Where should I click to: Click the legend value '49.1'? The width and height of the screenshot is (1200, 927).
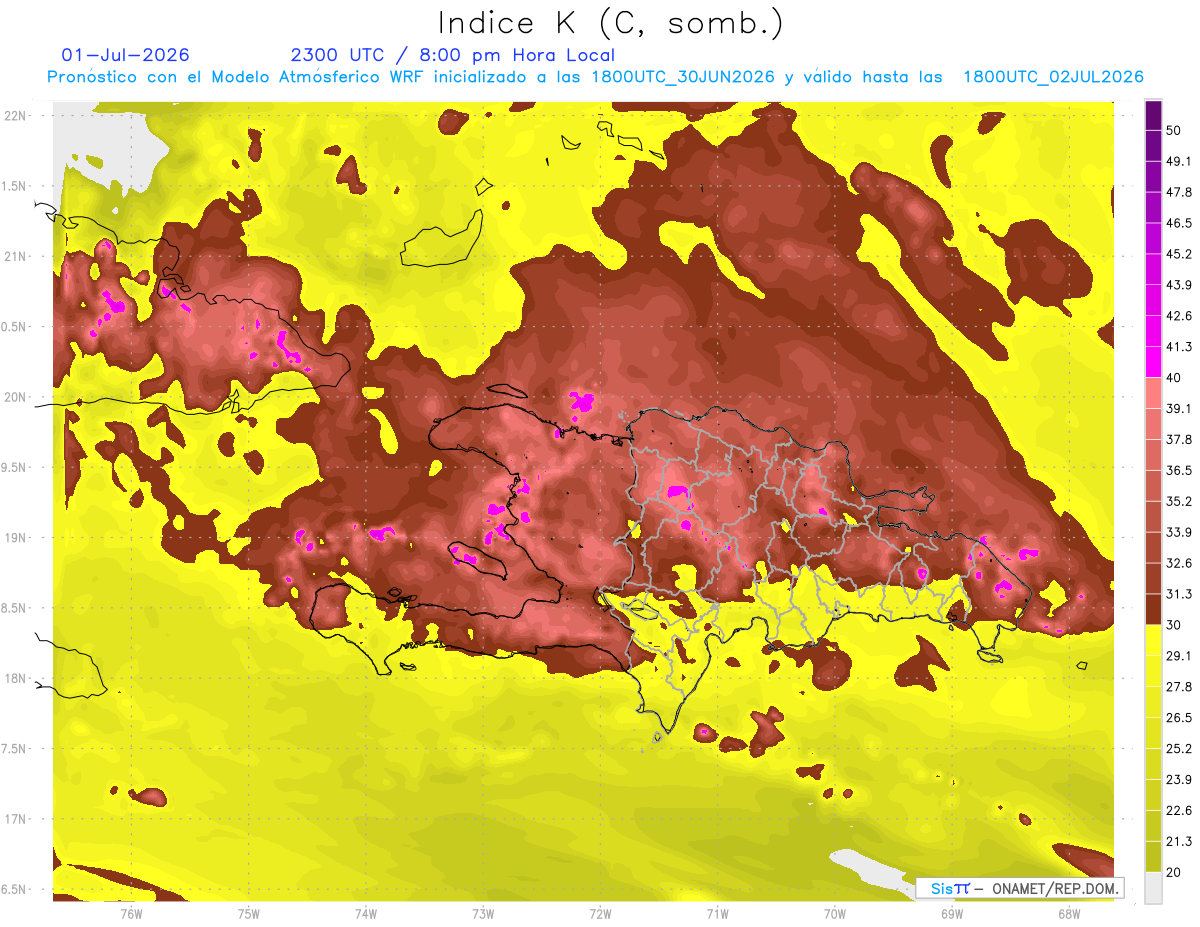1177,161
